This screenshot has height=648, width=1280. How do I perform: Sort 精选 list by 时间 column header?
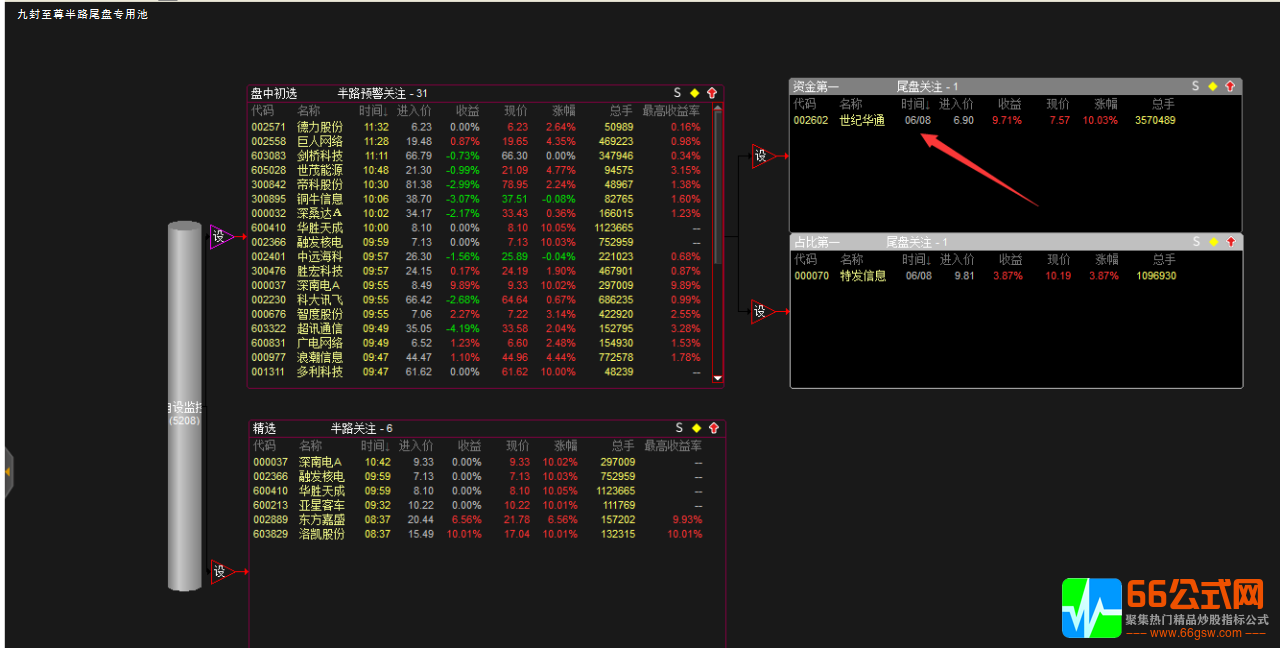(x=375, y=445)
